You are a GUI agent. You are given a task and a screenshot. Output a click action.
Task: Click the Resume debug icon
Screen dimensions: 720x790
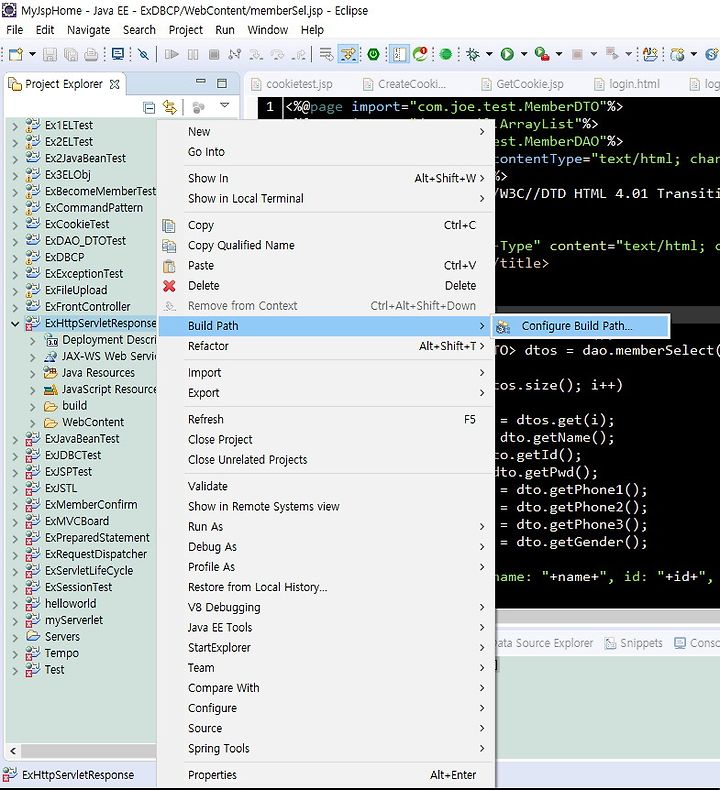(172, 54)
